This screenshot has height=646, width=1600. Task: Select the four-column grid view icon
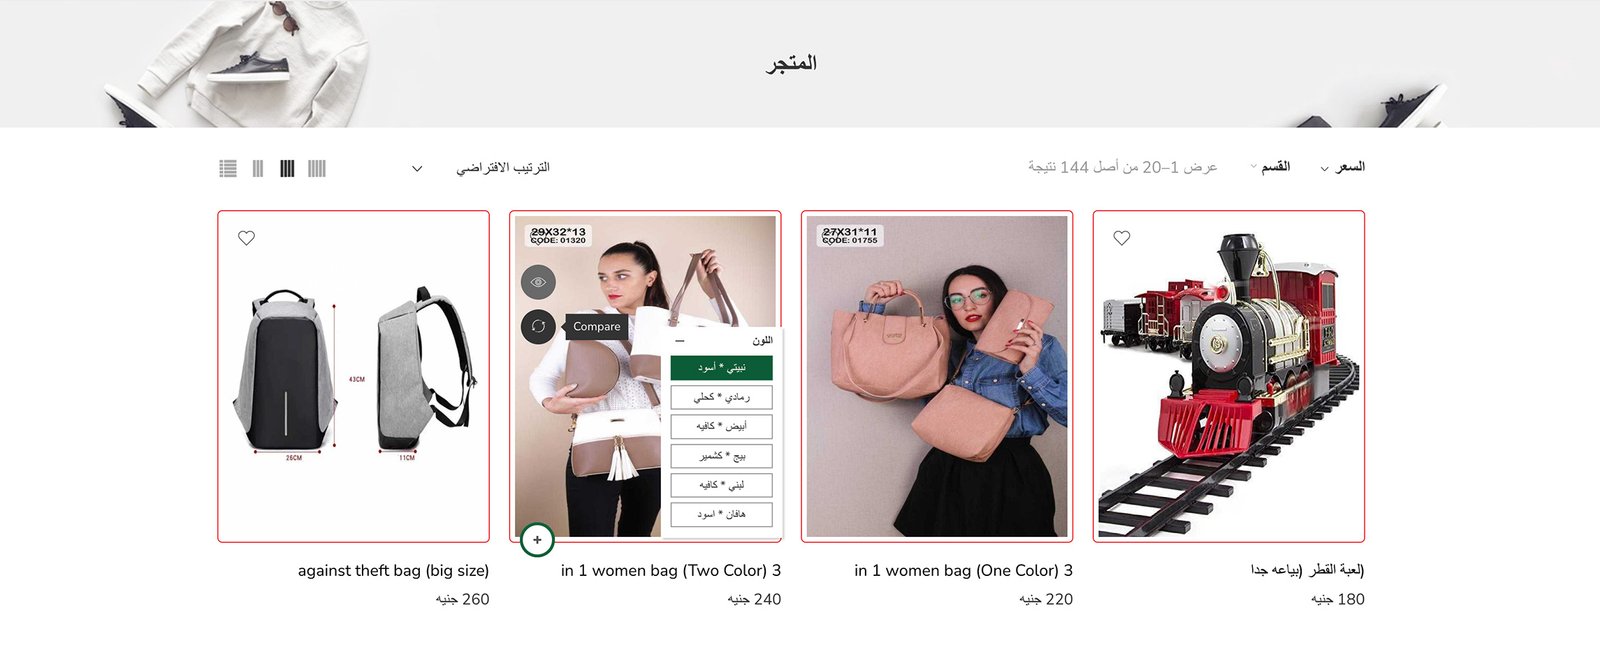(287, 169)
